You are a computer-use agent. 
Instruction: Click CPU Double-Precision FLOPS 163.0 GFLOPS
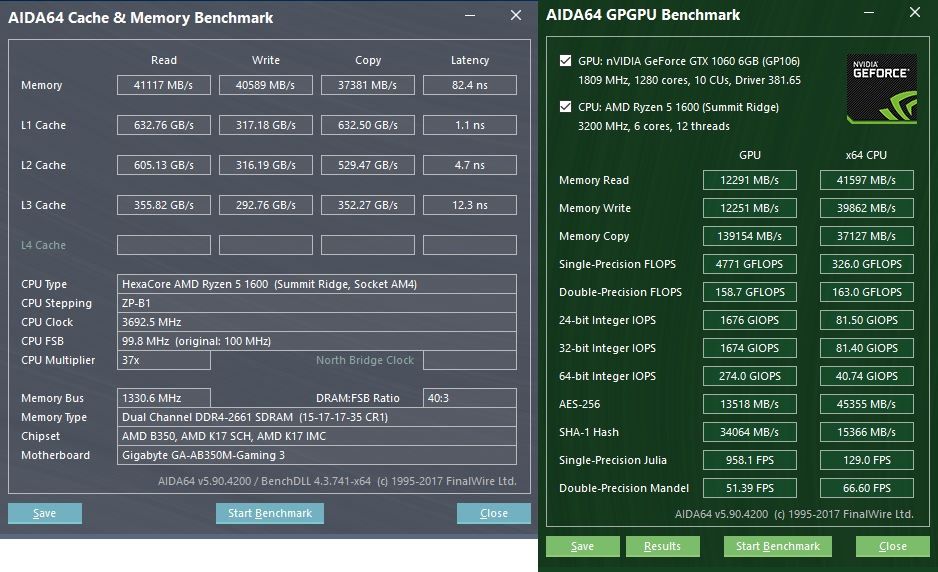pos(866,292)
